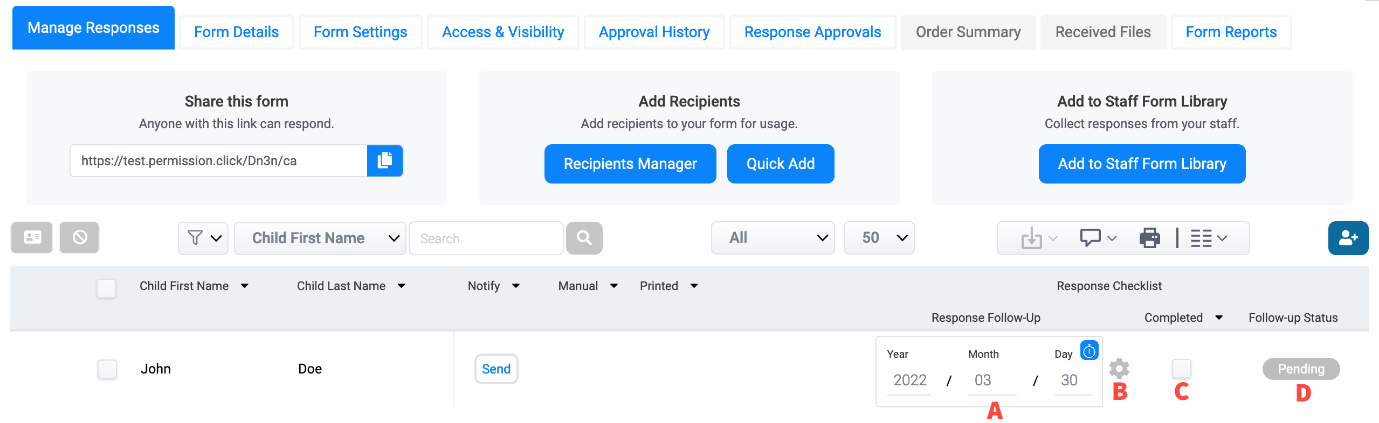This screenshot has height=423, width=1379.
Task: Switch to the Form Settings tab
Action: coord(360,32)
